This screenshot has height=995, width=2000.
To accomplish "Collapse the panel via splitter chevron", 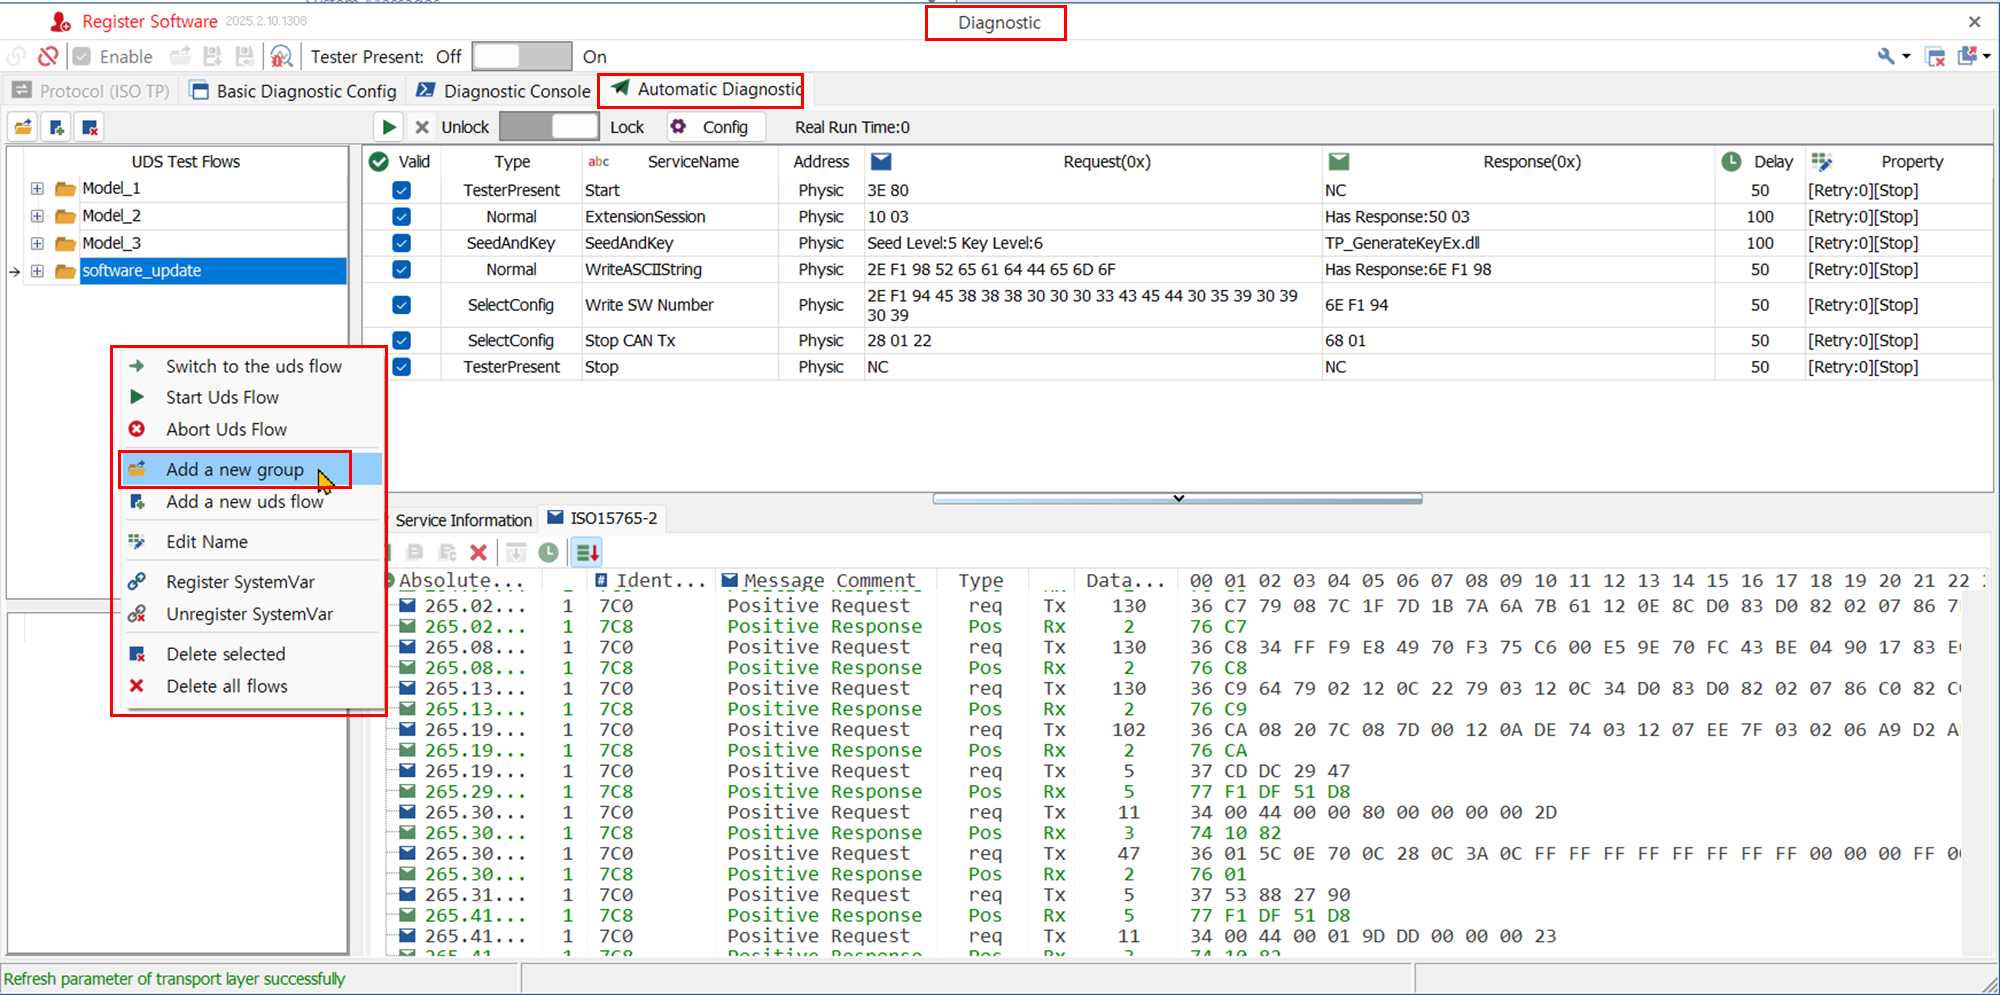I will tap(1178, 498).
